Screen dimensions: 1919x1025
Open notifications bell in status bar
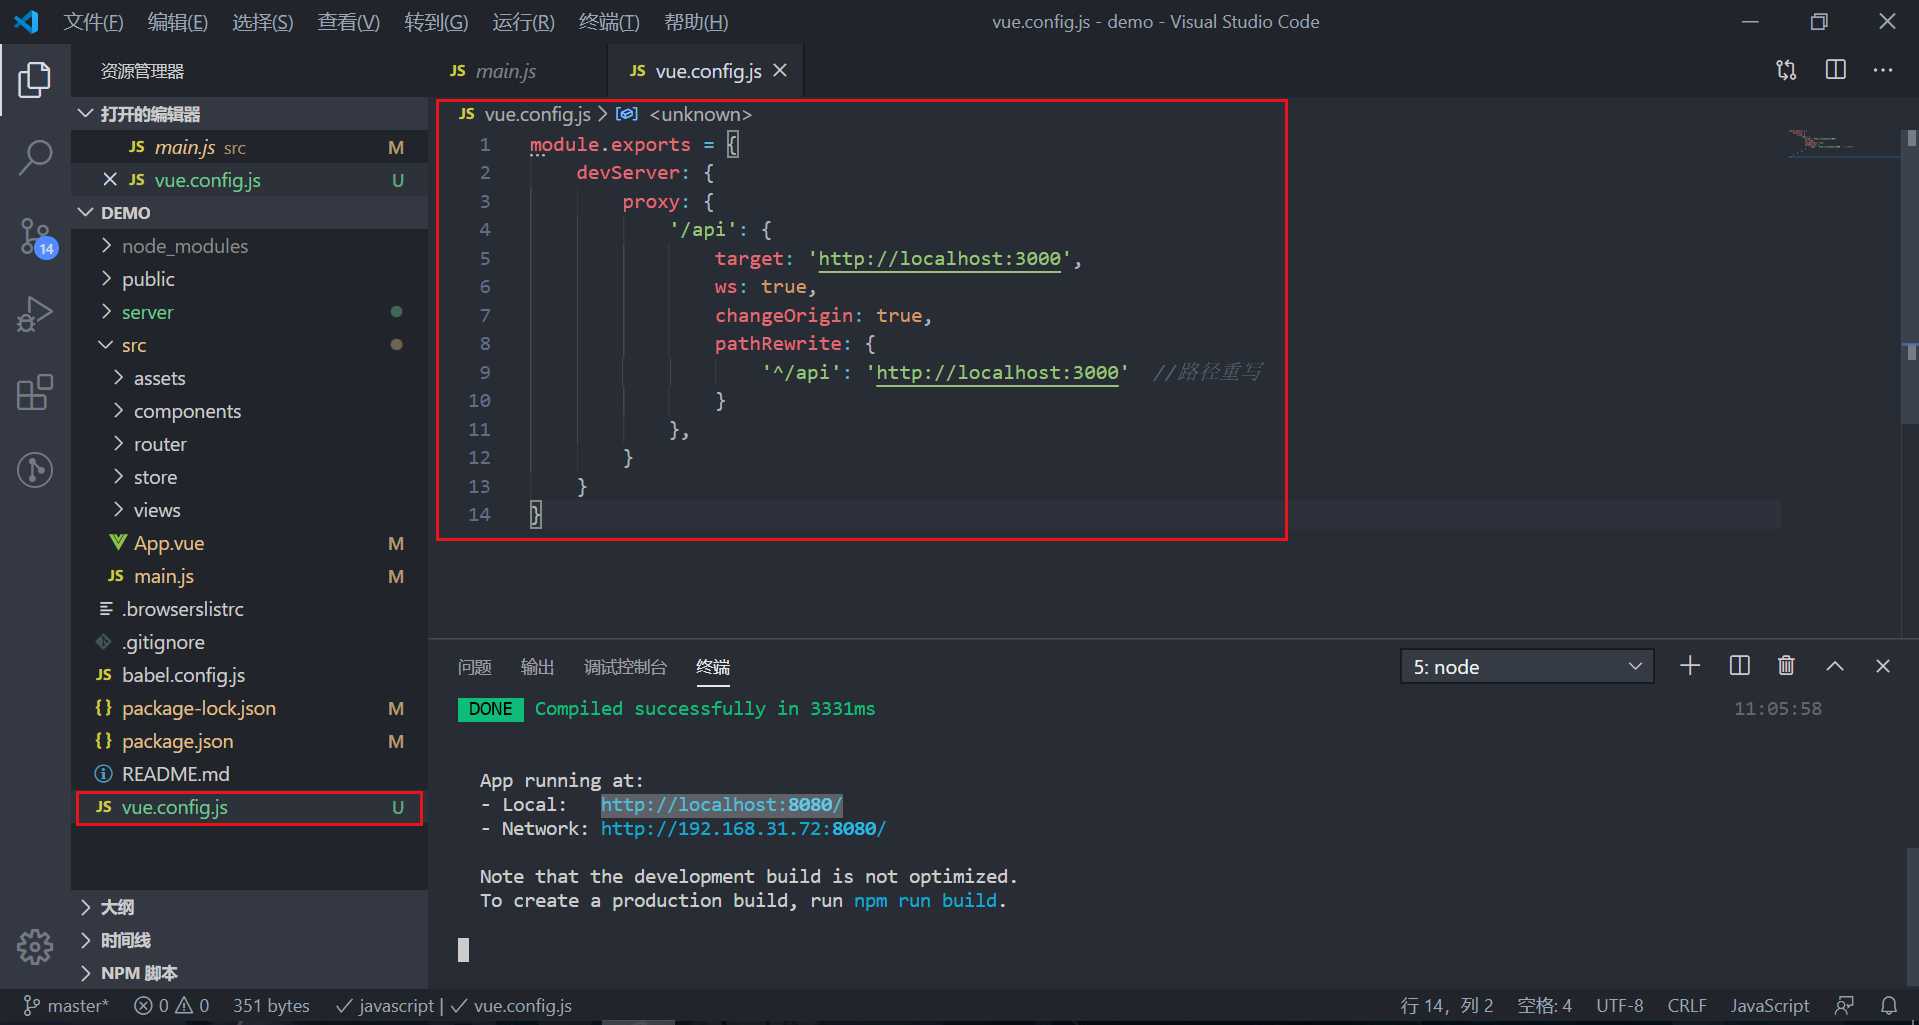click(x=1888, y=1006)
